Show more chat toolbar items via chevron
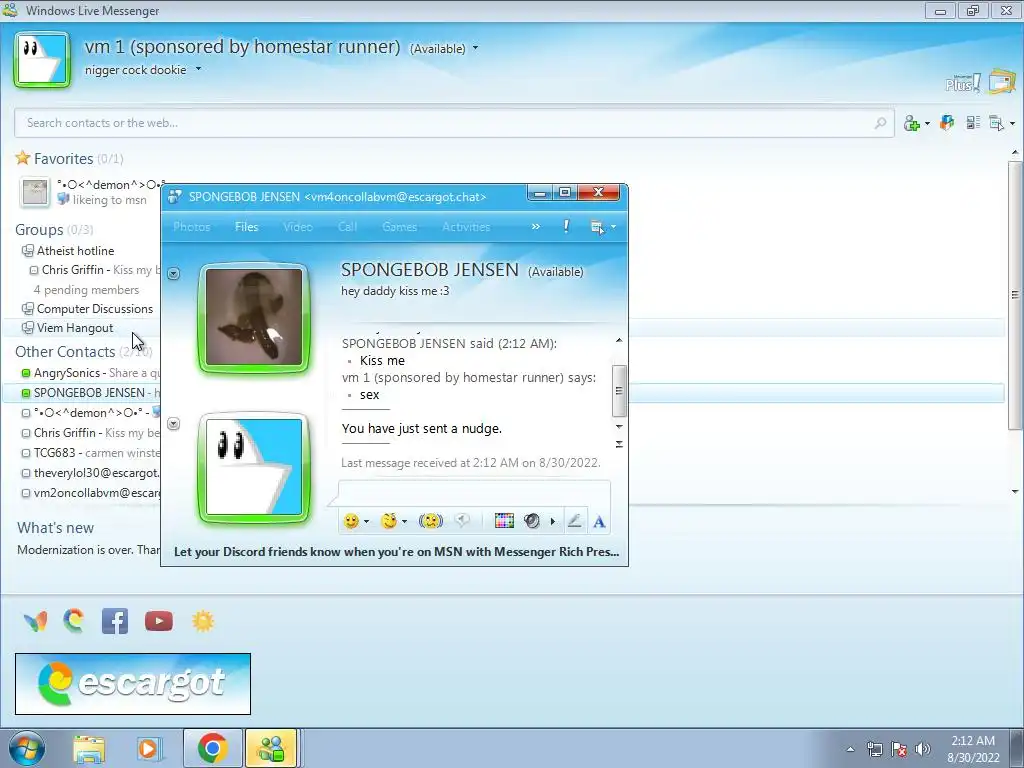The image size is (1024, 768). [x=536, y=227]
